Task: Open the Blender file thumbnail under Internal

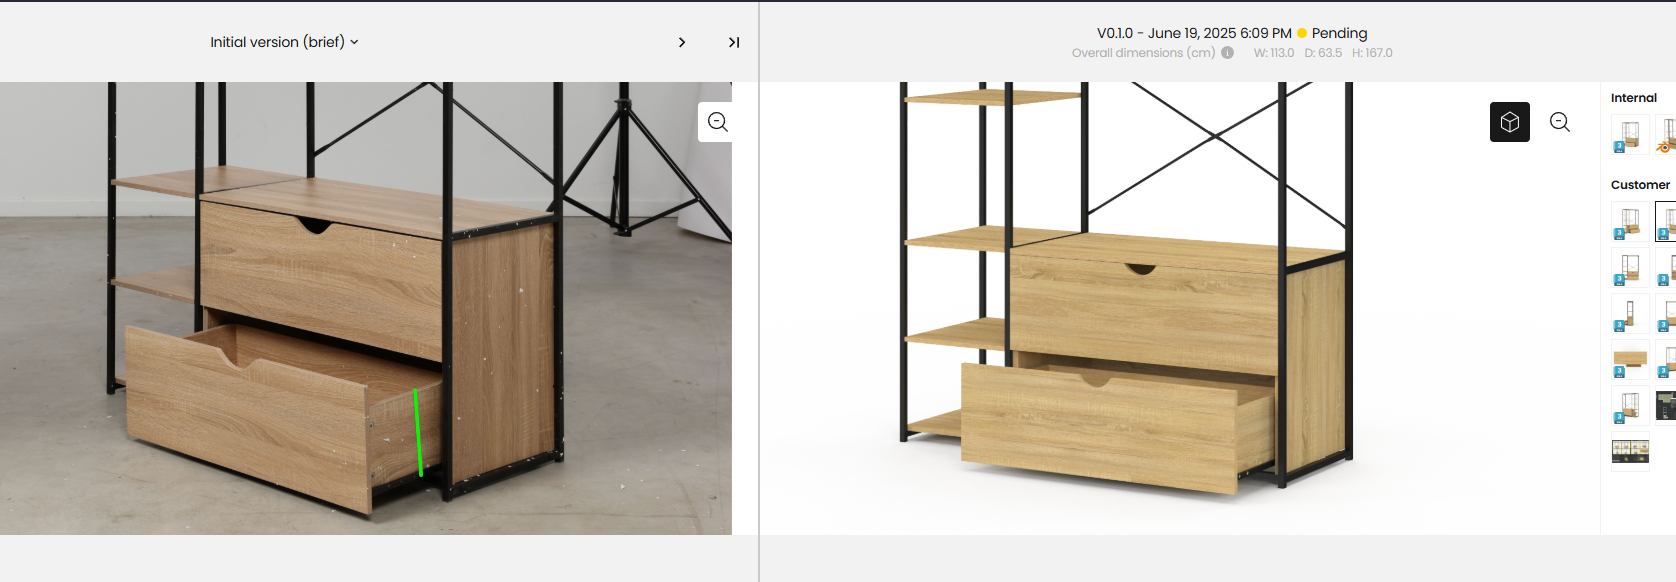Action: pos(1667,134)
